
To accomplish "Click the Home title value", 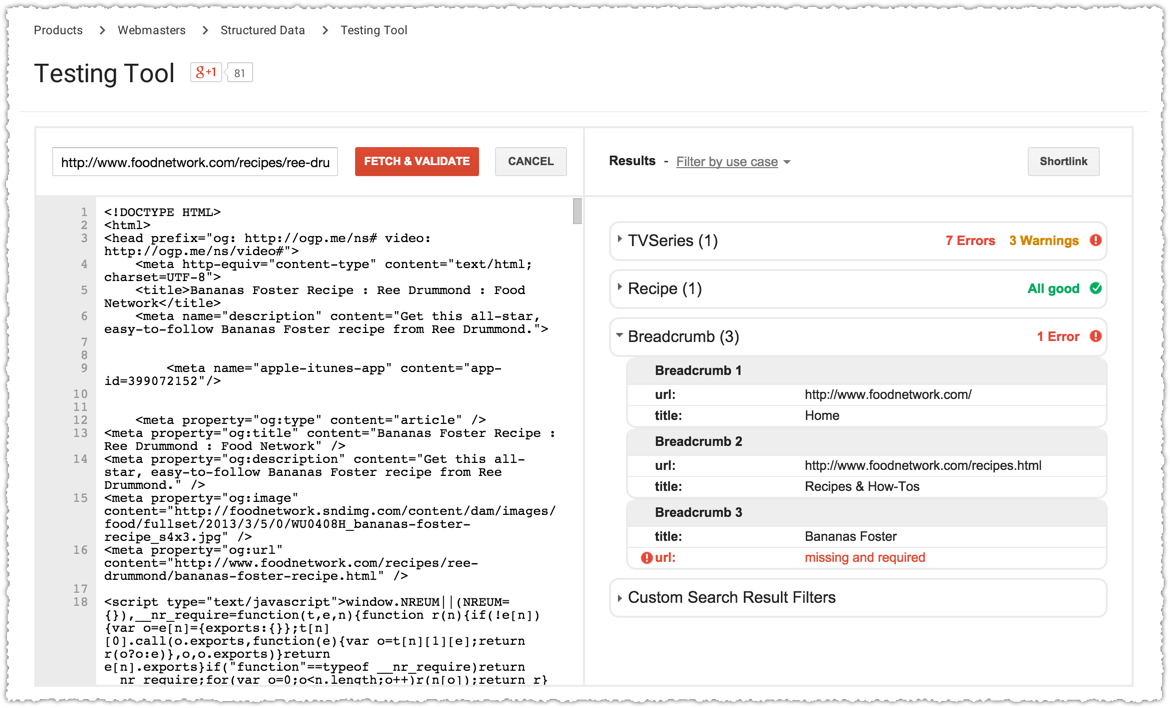I will coord(822,416).
